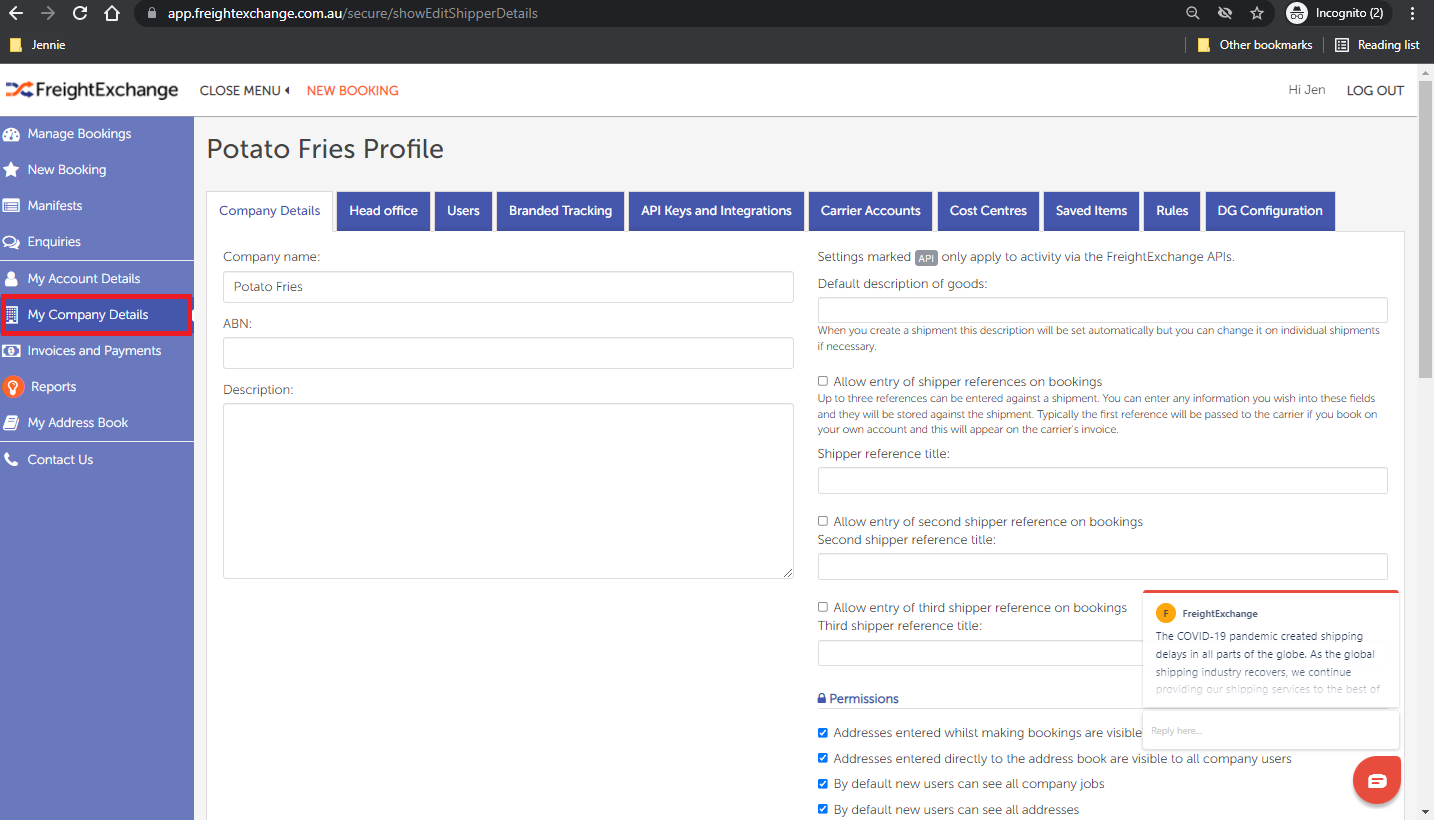
Task: Open the red chat launcher button
Action: pyautogui.click(x=1377, y=781)
